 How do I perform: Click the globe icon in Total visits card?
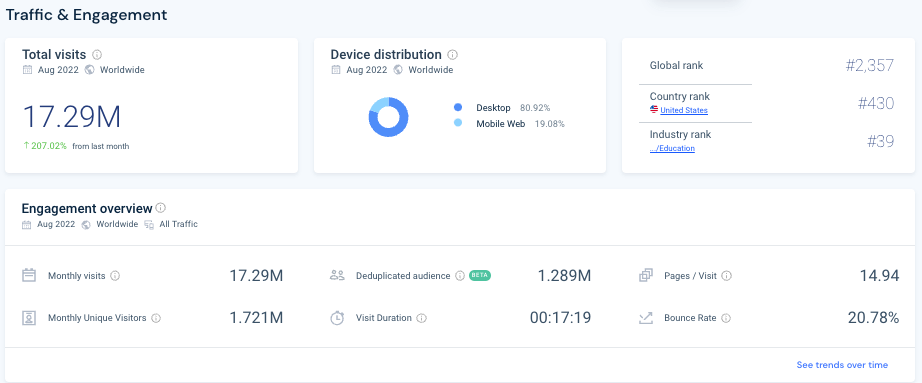coord(89,70)
